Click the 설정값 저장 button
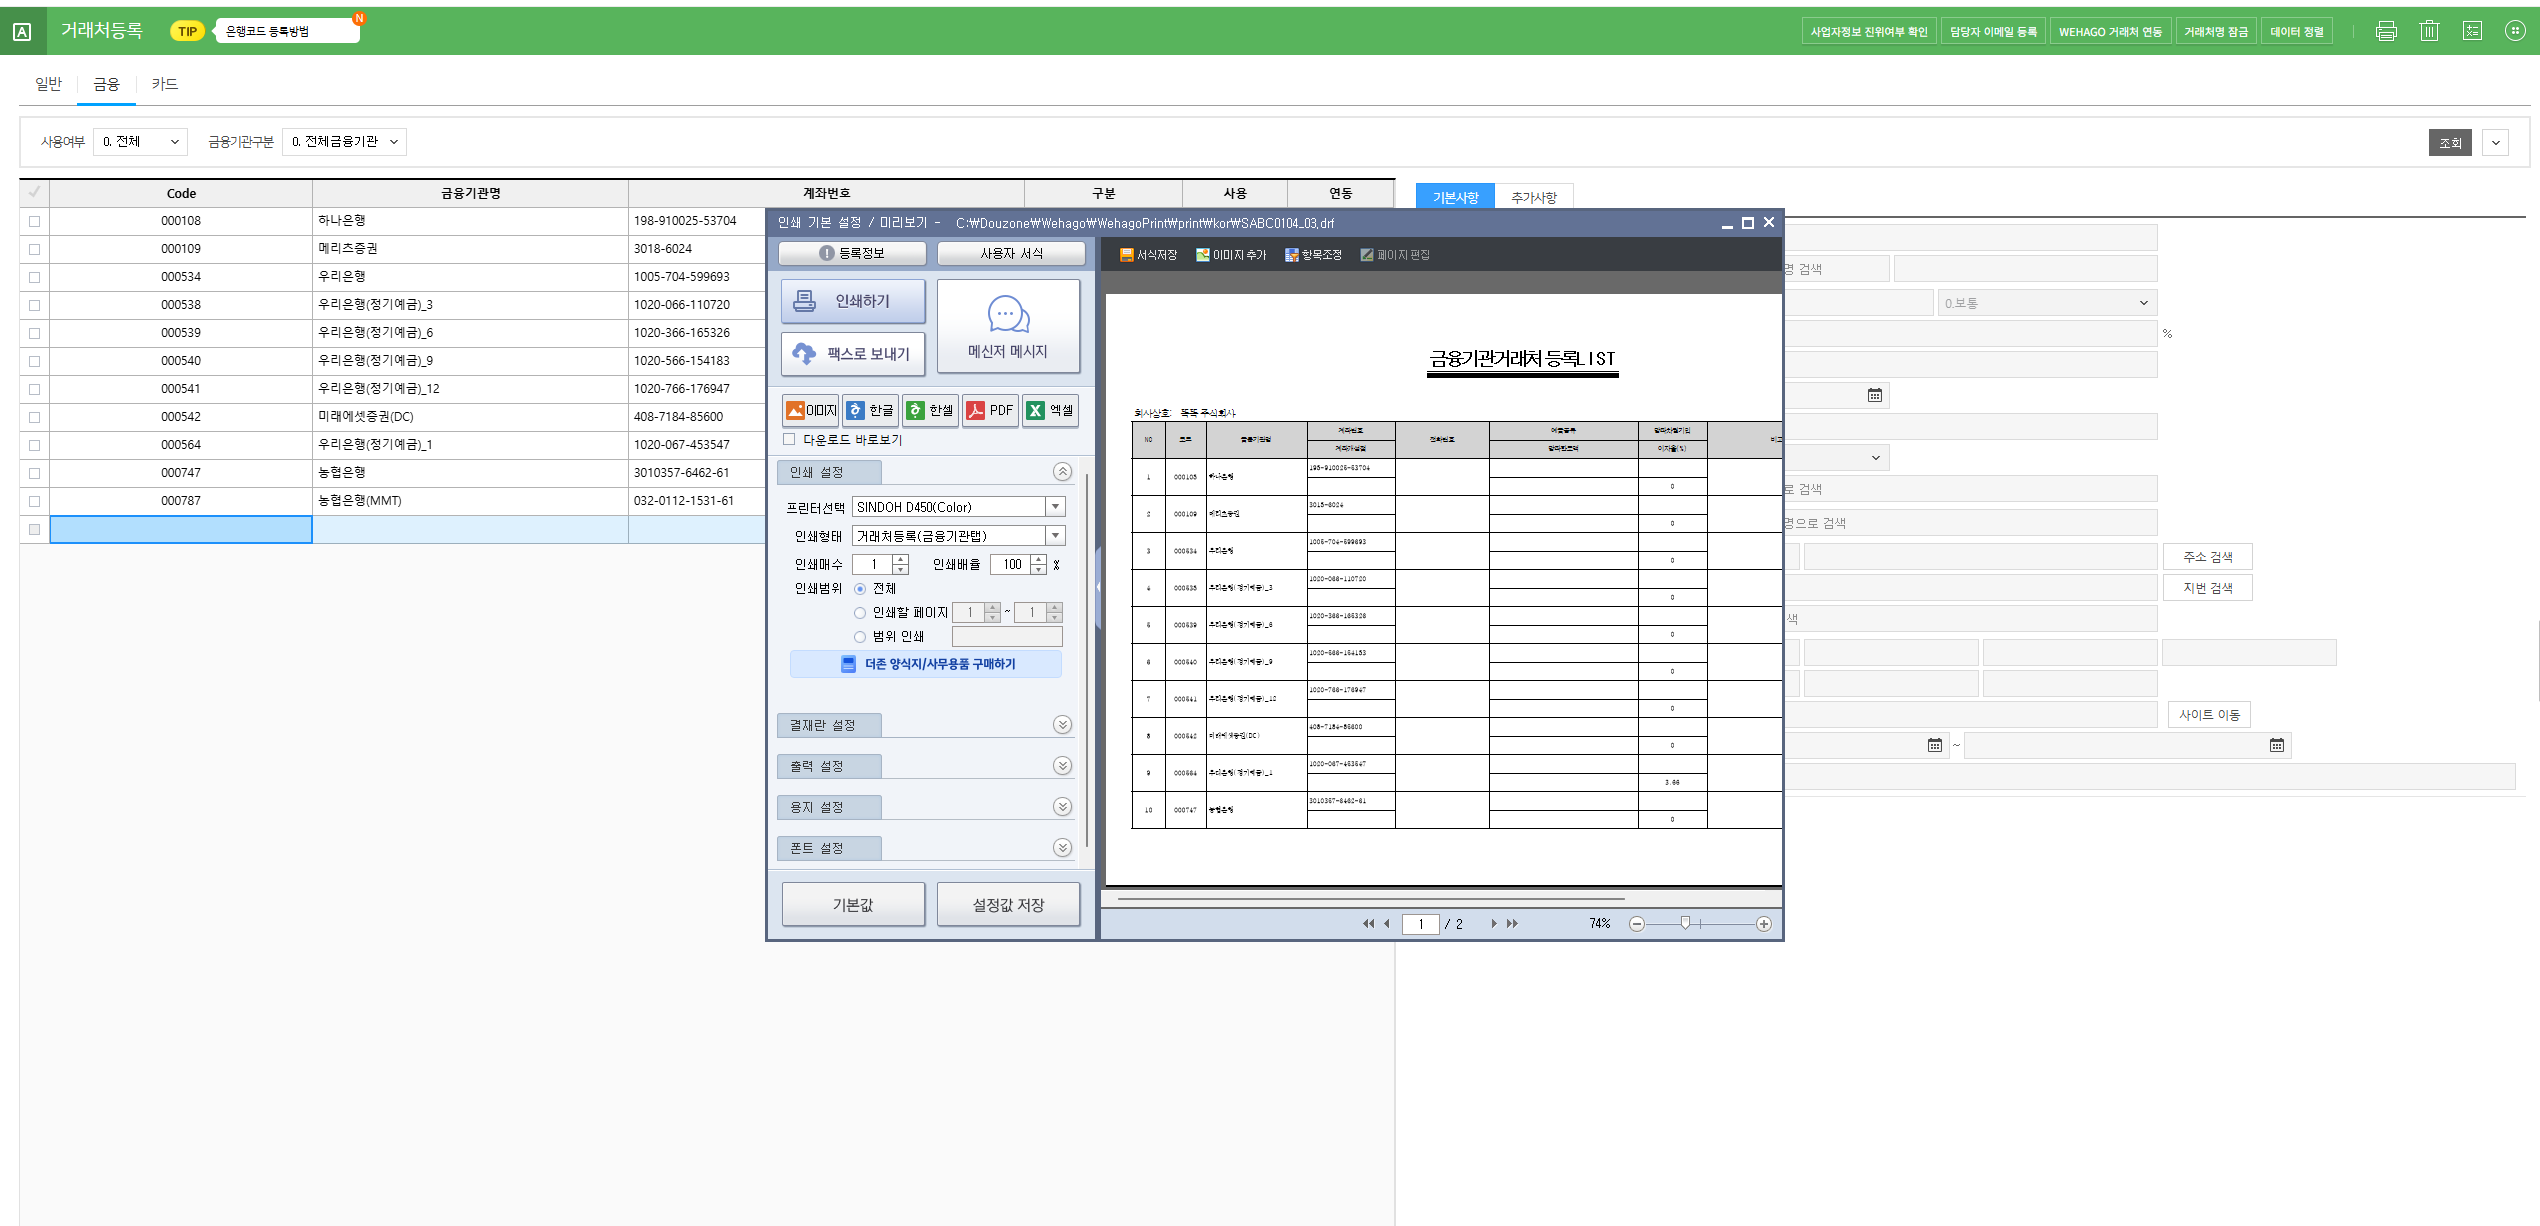This screenshot has height=1226, width=2540. point(1008,905)
